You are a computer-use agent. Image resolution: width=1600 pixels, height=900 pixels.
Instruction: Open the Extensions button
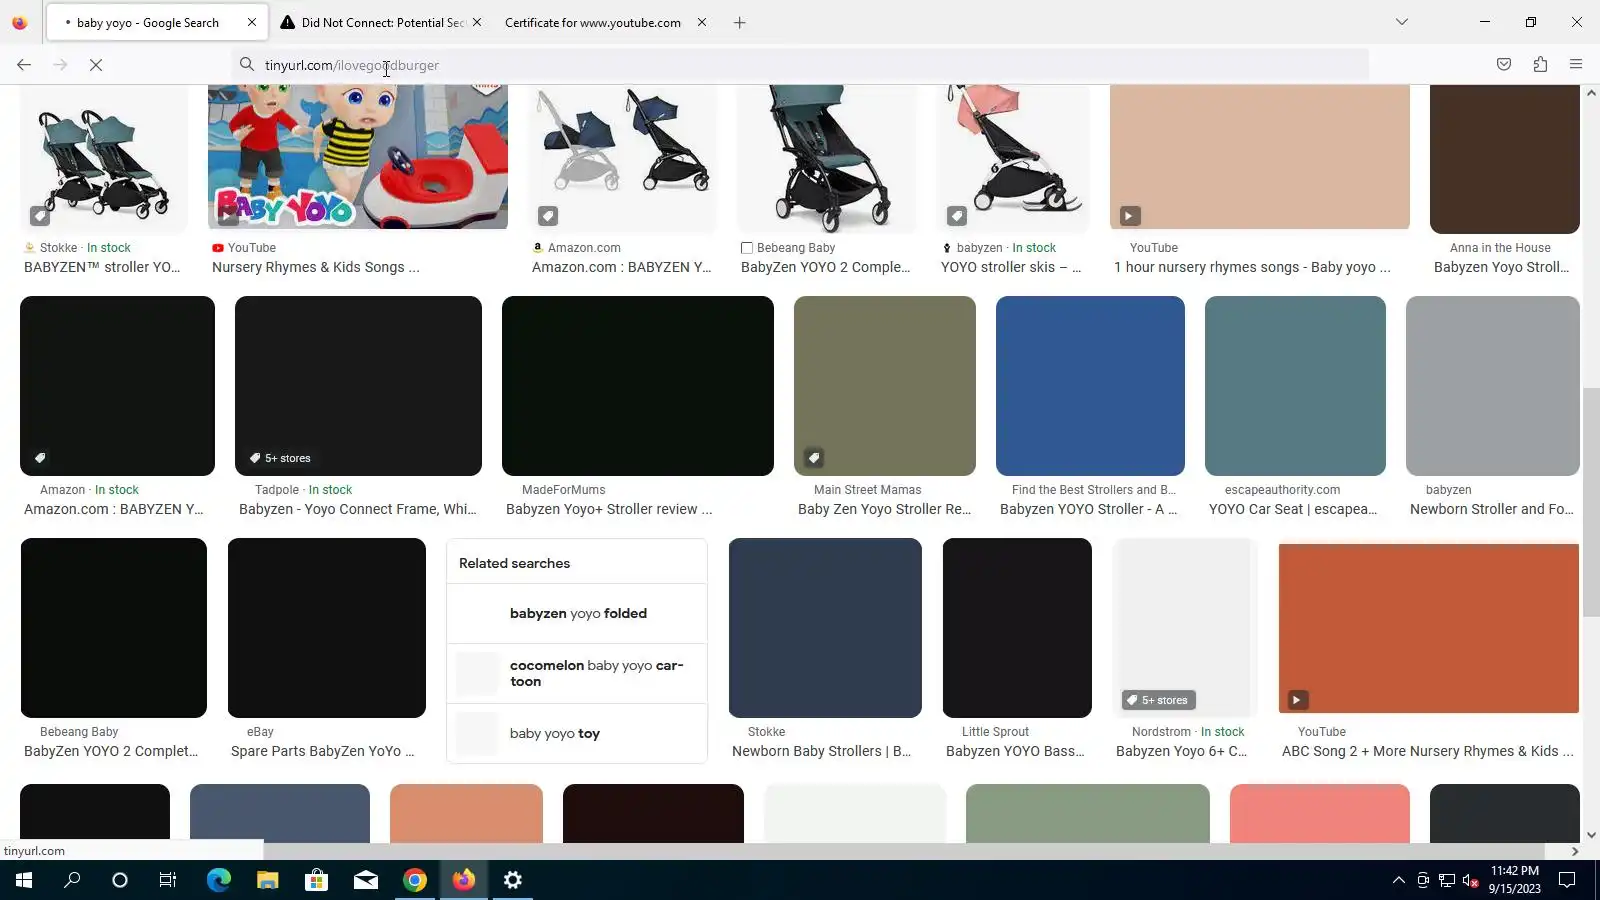pos(1540,65)
